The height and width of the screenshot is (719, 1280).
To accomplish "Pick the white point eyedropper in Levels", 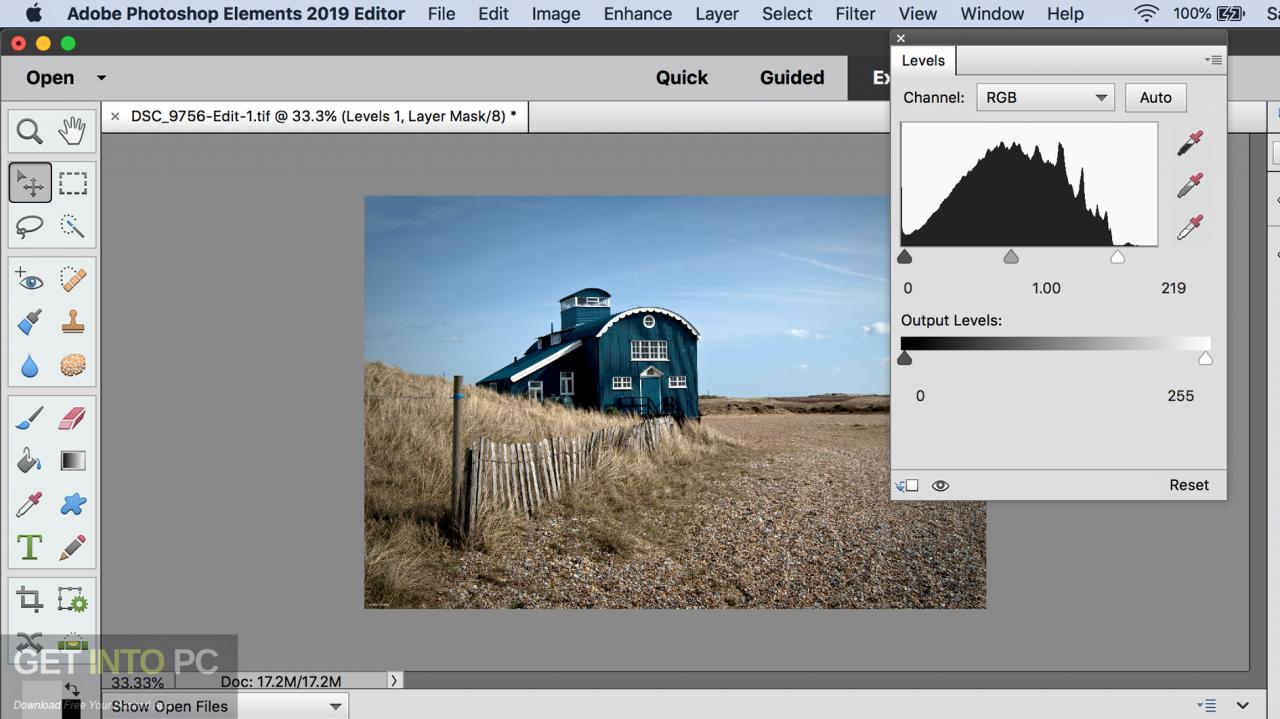I will (x=1189, y=227).
